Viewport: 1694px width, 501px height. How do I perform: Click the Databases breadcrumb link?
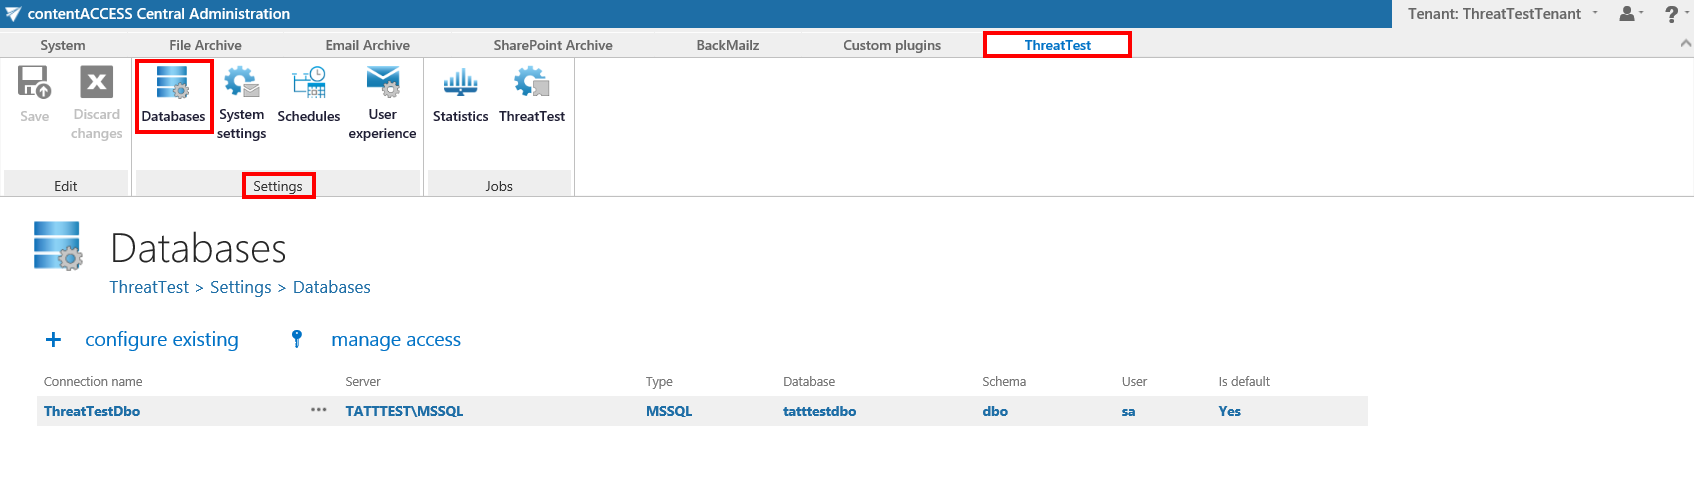point(332,287)
